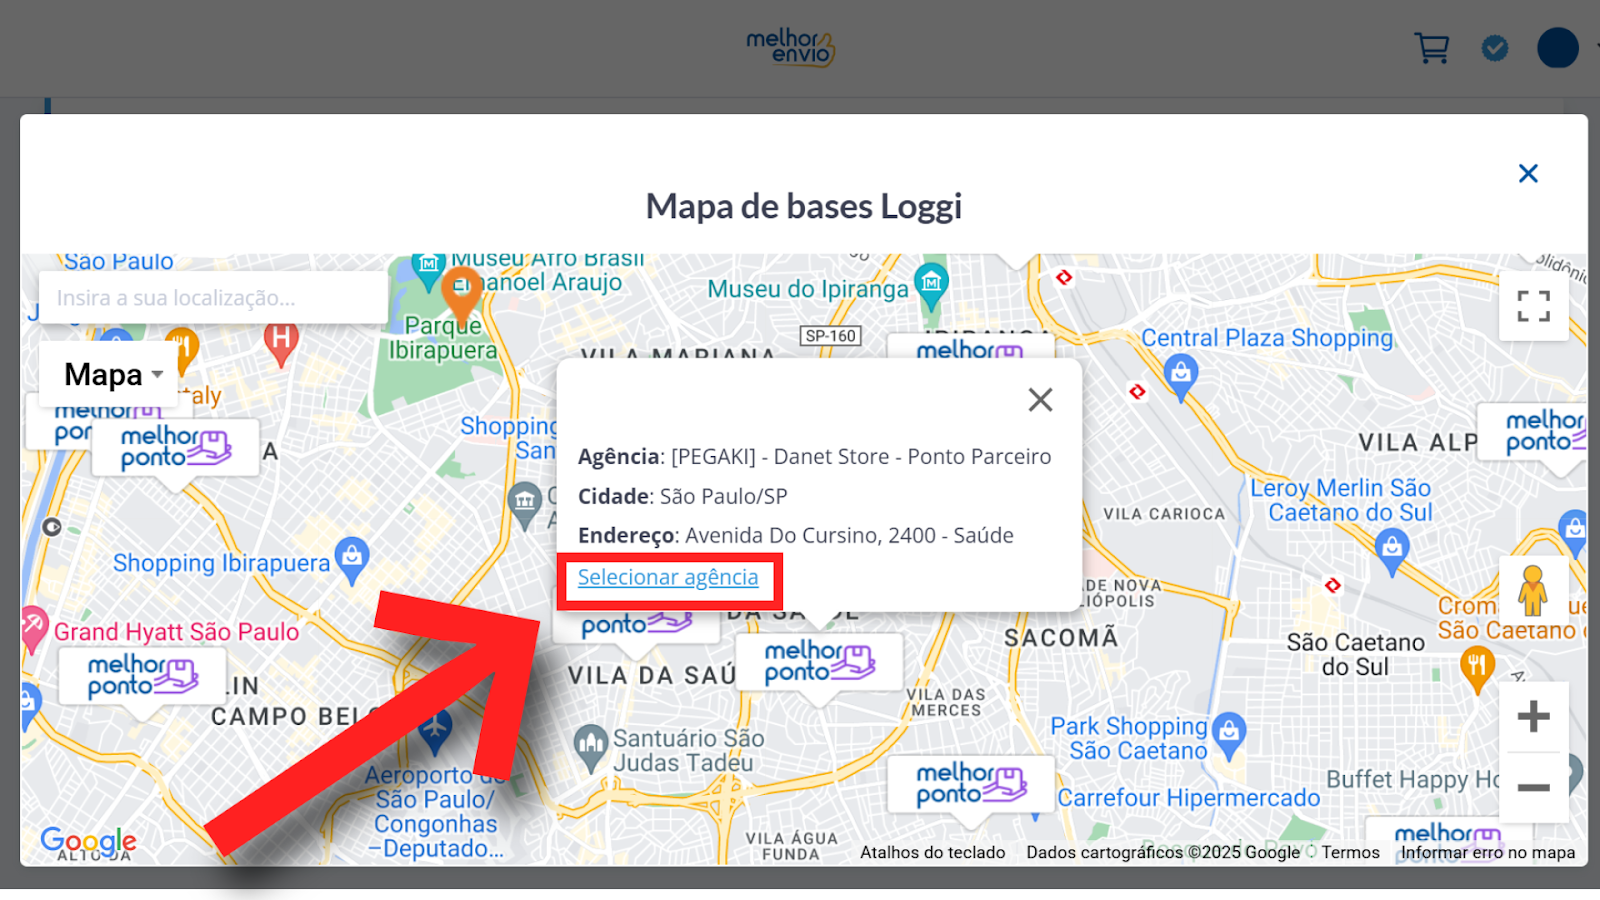Toggle fullscreen map view
Image resolution: width=1600 pixels, height=900 pixels.
point(1533,306)
